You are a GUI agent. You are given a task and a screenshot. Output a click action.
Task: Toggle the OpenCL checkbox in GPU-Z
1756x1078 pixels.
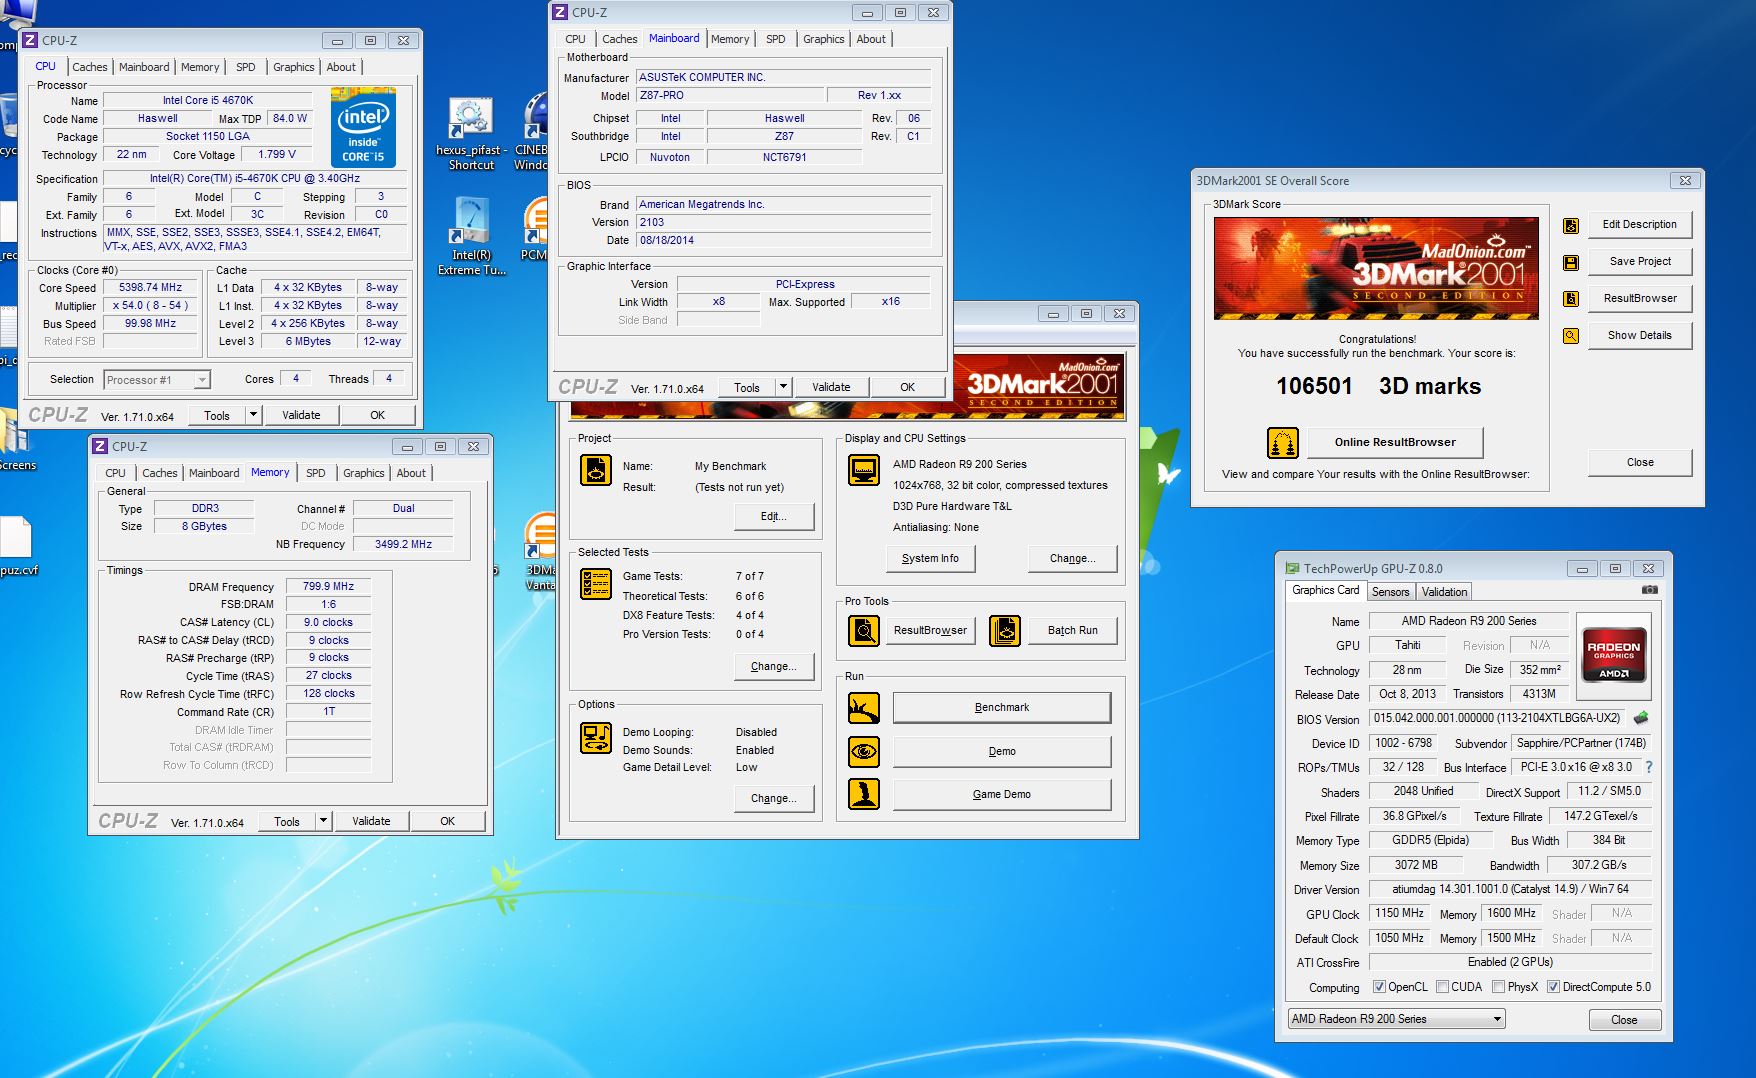1380,987
